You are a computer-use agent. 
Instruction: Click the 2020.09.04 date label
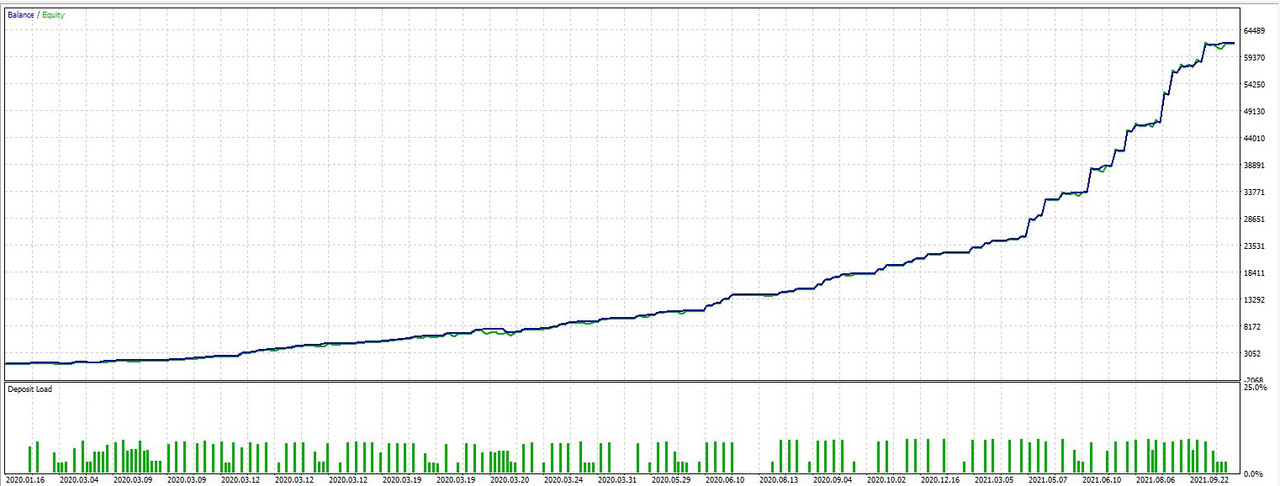pos(834,481)
